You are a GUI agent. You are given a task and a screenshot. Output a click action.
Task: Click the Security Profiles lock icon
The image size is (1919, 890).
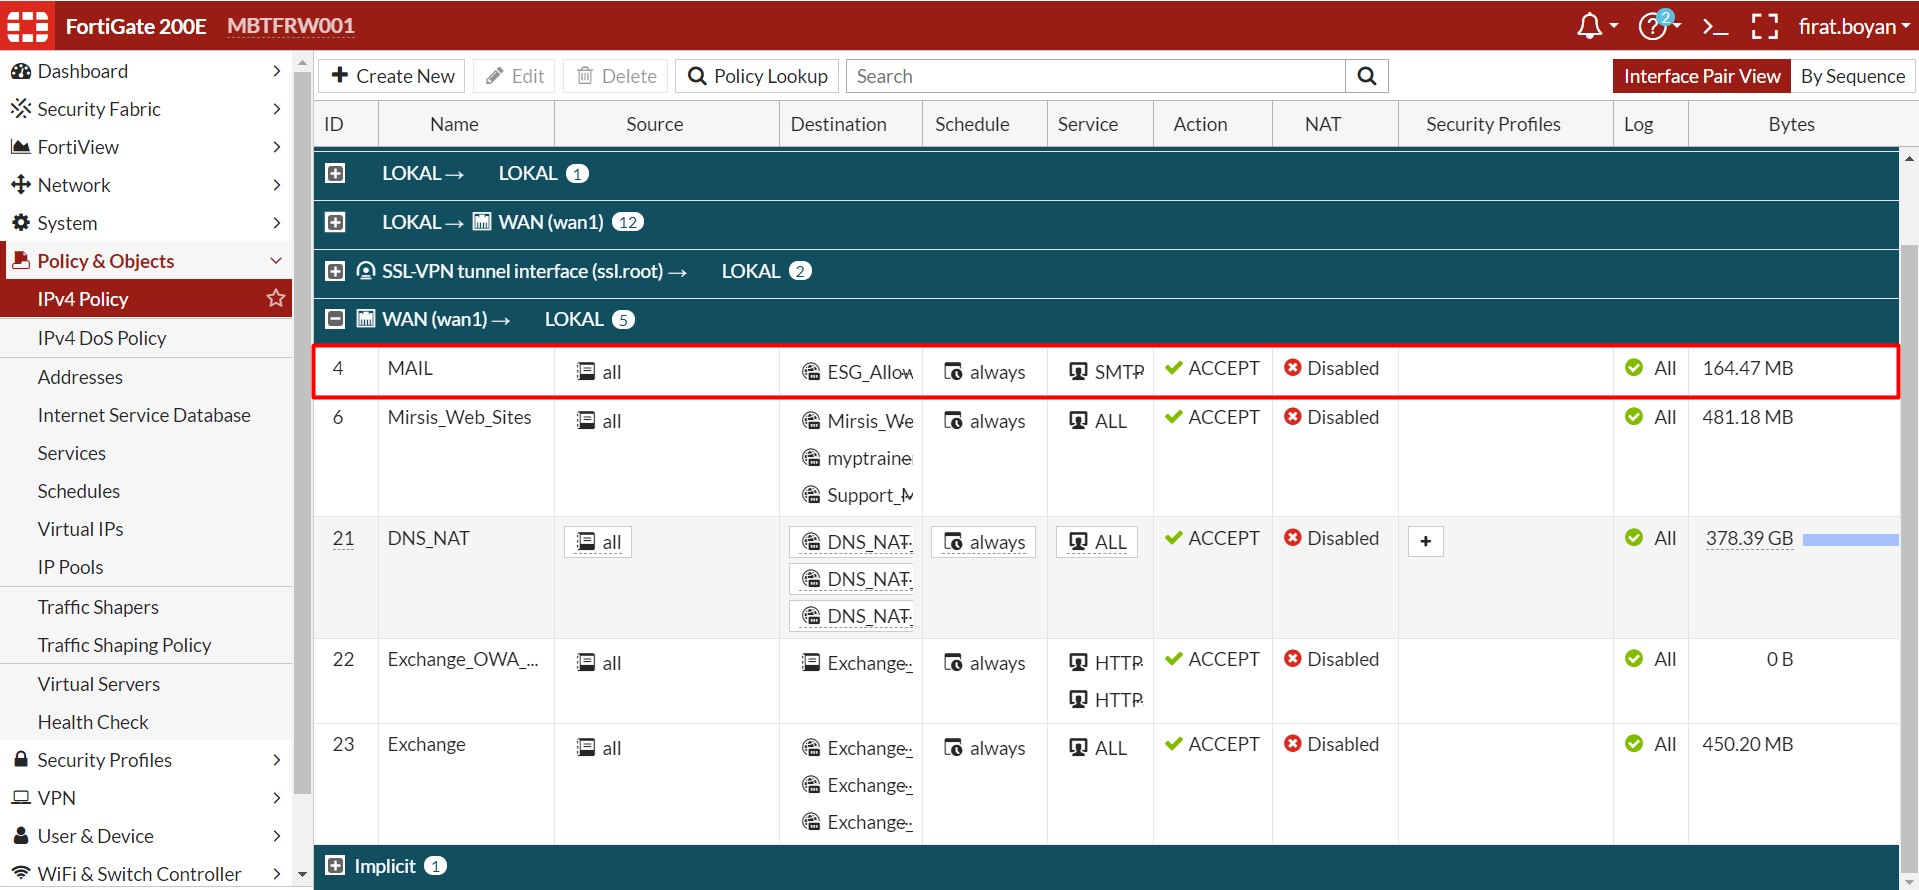[20, 759]
